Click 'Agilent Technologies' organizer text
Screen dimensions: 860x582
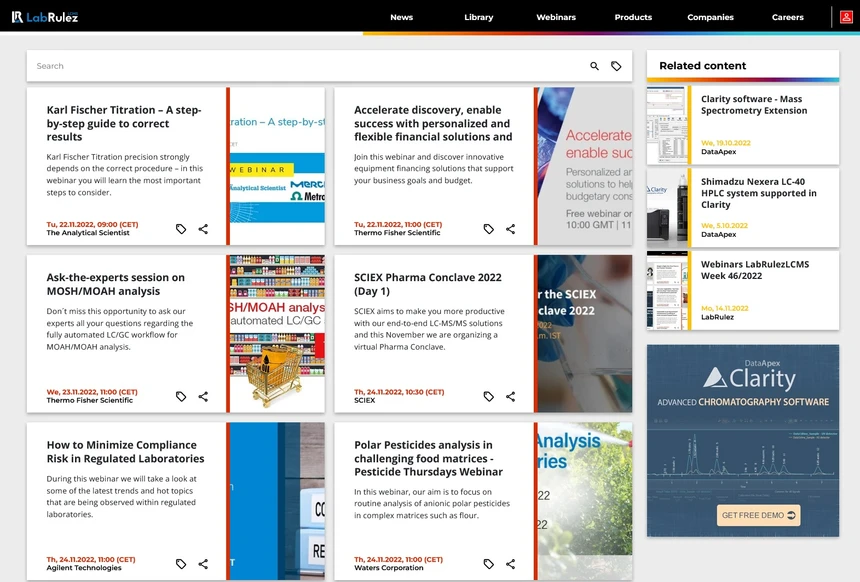pos(84,567)
